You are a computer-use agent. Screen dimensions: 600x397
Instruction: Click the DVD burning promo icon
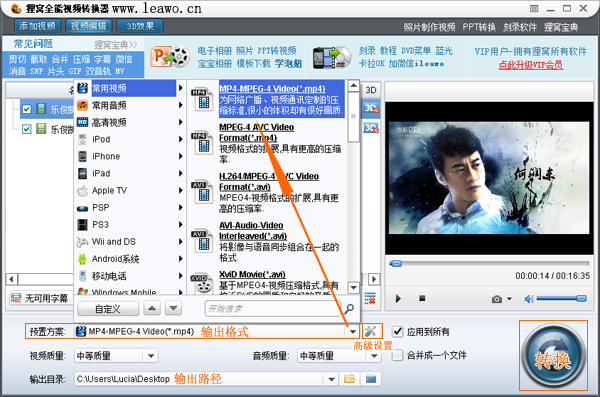(x=332, y=57)
